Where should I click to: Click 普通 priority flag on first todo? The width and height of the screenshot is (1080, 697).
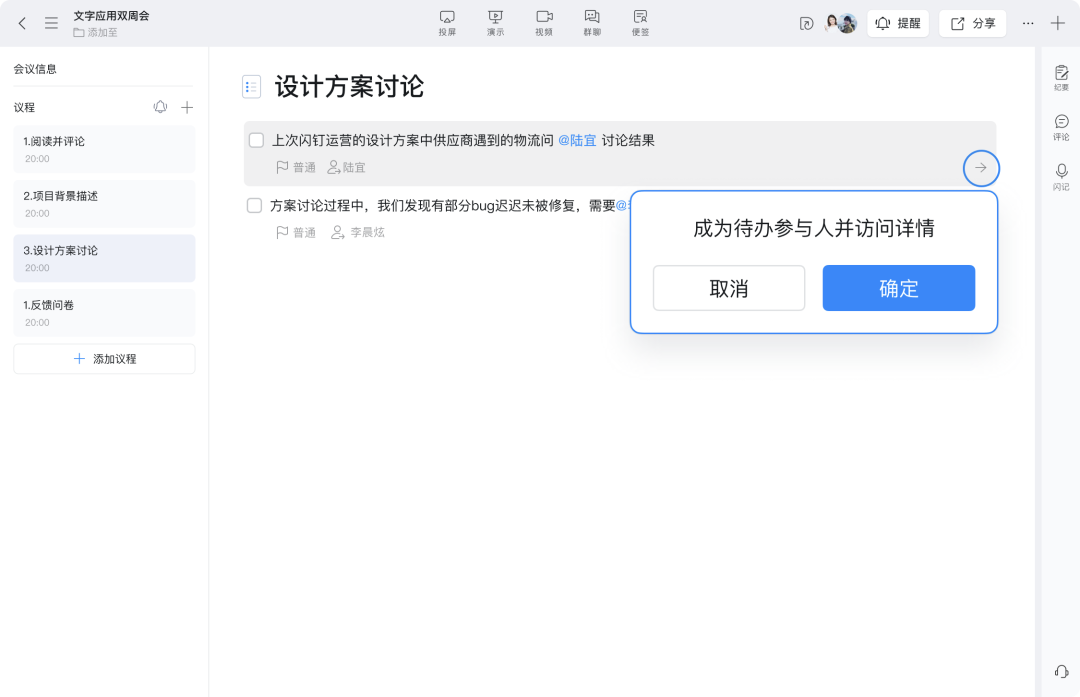pos(295,168)
